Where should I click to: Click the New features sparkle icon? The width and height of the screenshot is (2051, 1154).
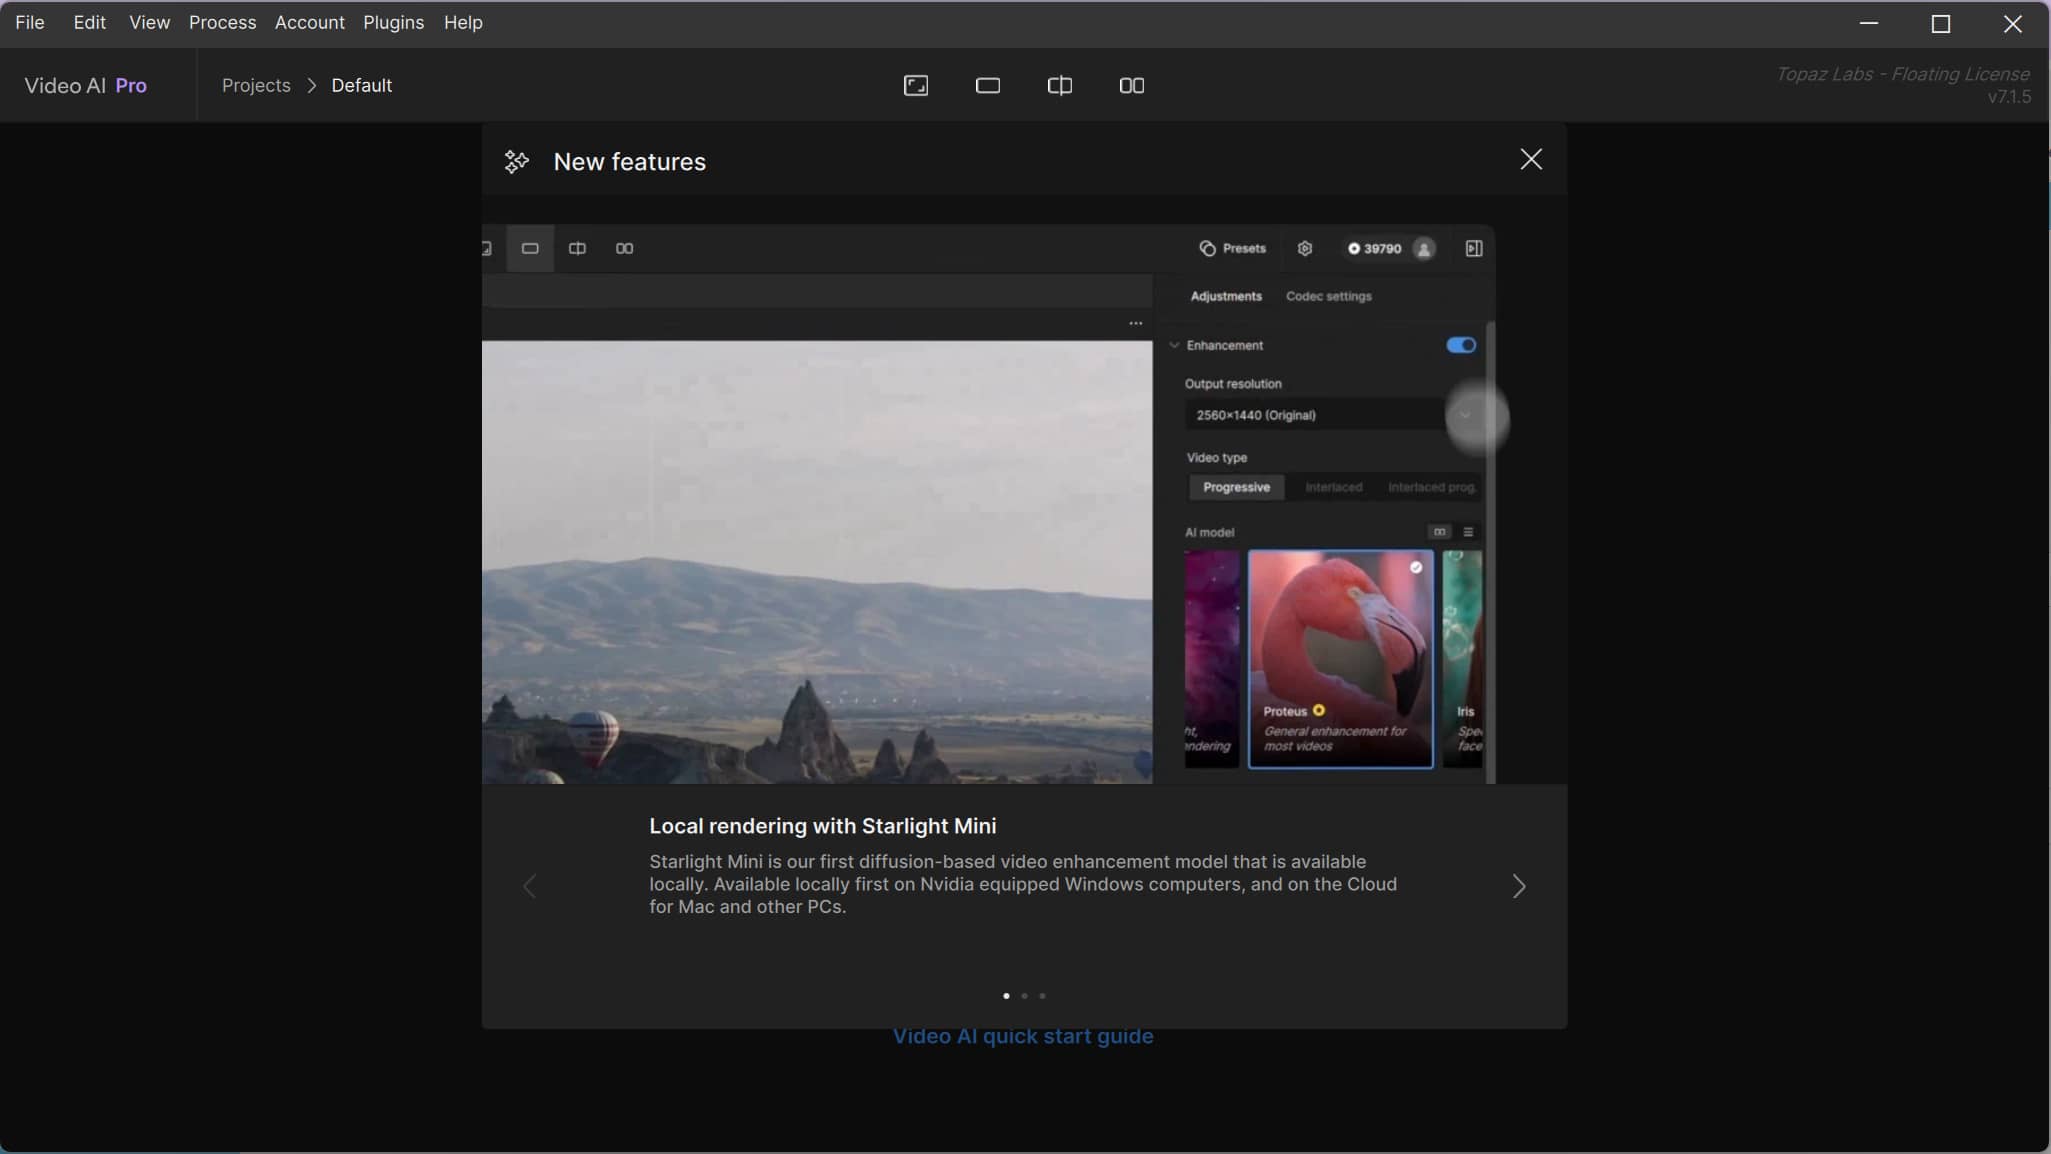(x=516, y=162)
